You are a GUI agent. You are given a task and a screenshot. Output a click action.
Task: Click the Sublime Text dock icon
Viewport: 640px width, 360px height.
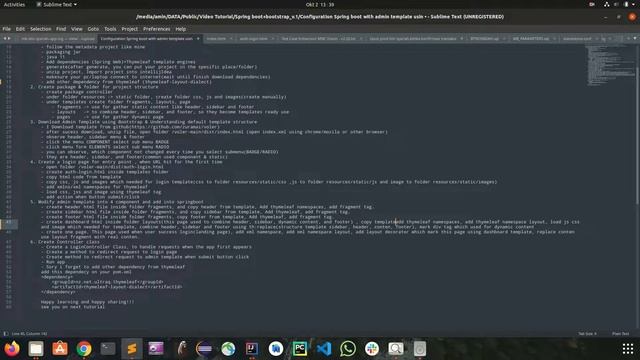click(x=132, y=349)
